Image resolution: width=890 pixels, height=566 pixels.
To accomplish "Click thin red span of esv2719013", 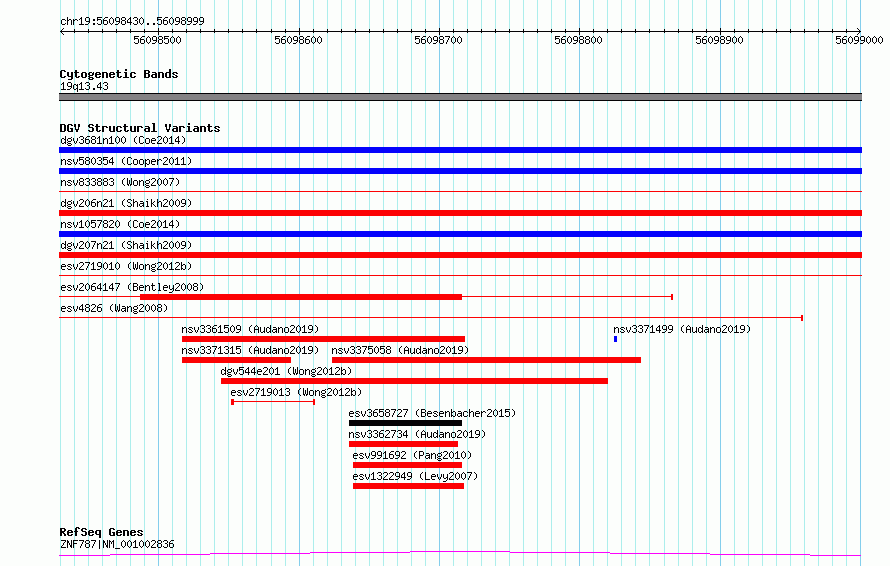I will [x=273, y=402].
